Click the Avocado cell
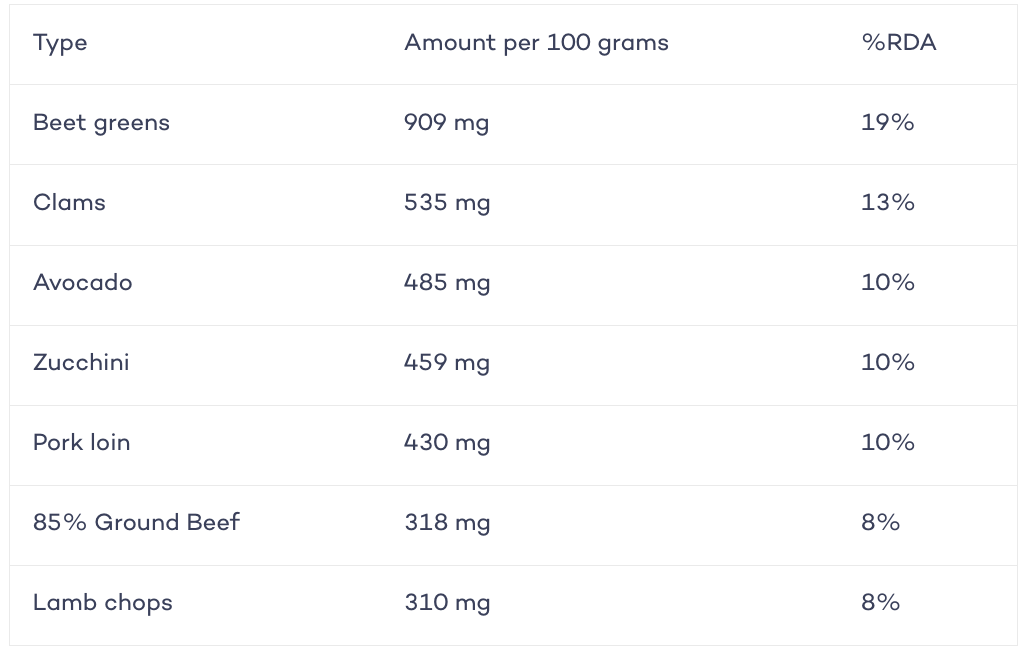1030x659 pixels. 83,283
